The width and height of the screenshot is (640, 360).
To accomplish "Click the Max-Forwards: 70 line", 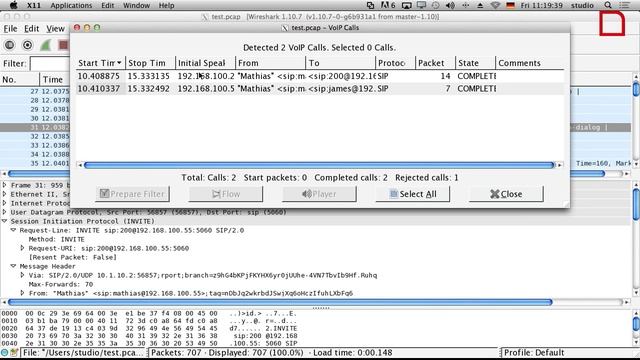I will click(61, 284).
